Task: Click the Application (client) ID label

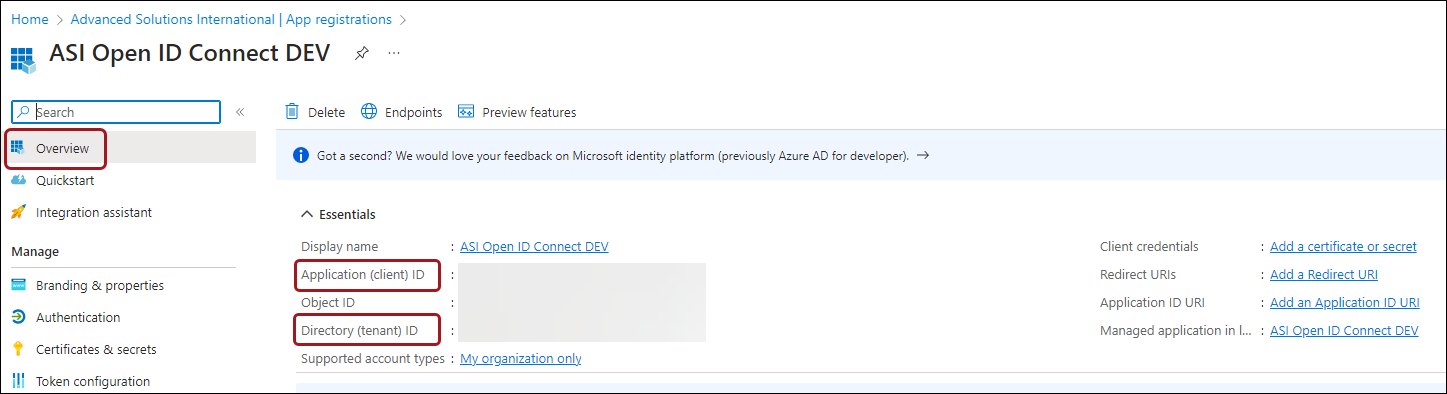Action: pyautogui.click(x=362, y=274)
